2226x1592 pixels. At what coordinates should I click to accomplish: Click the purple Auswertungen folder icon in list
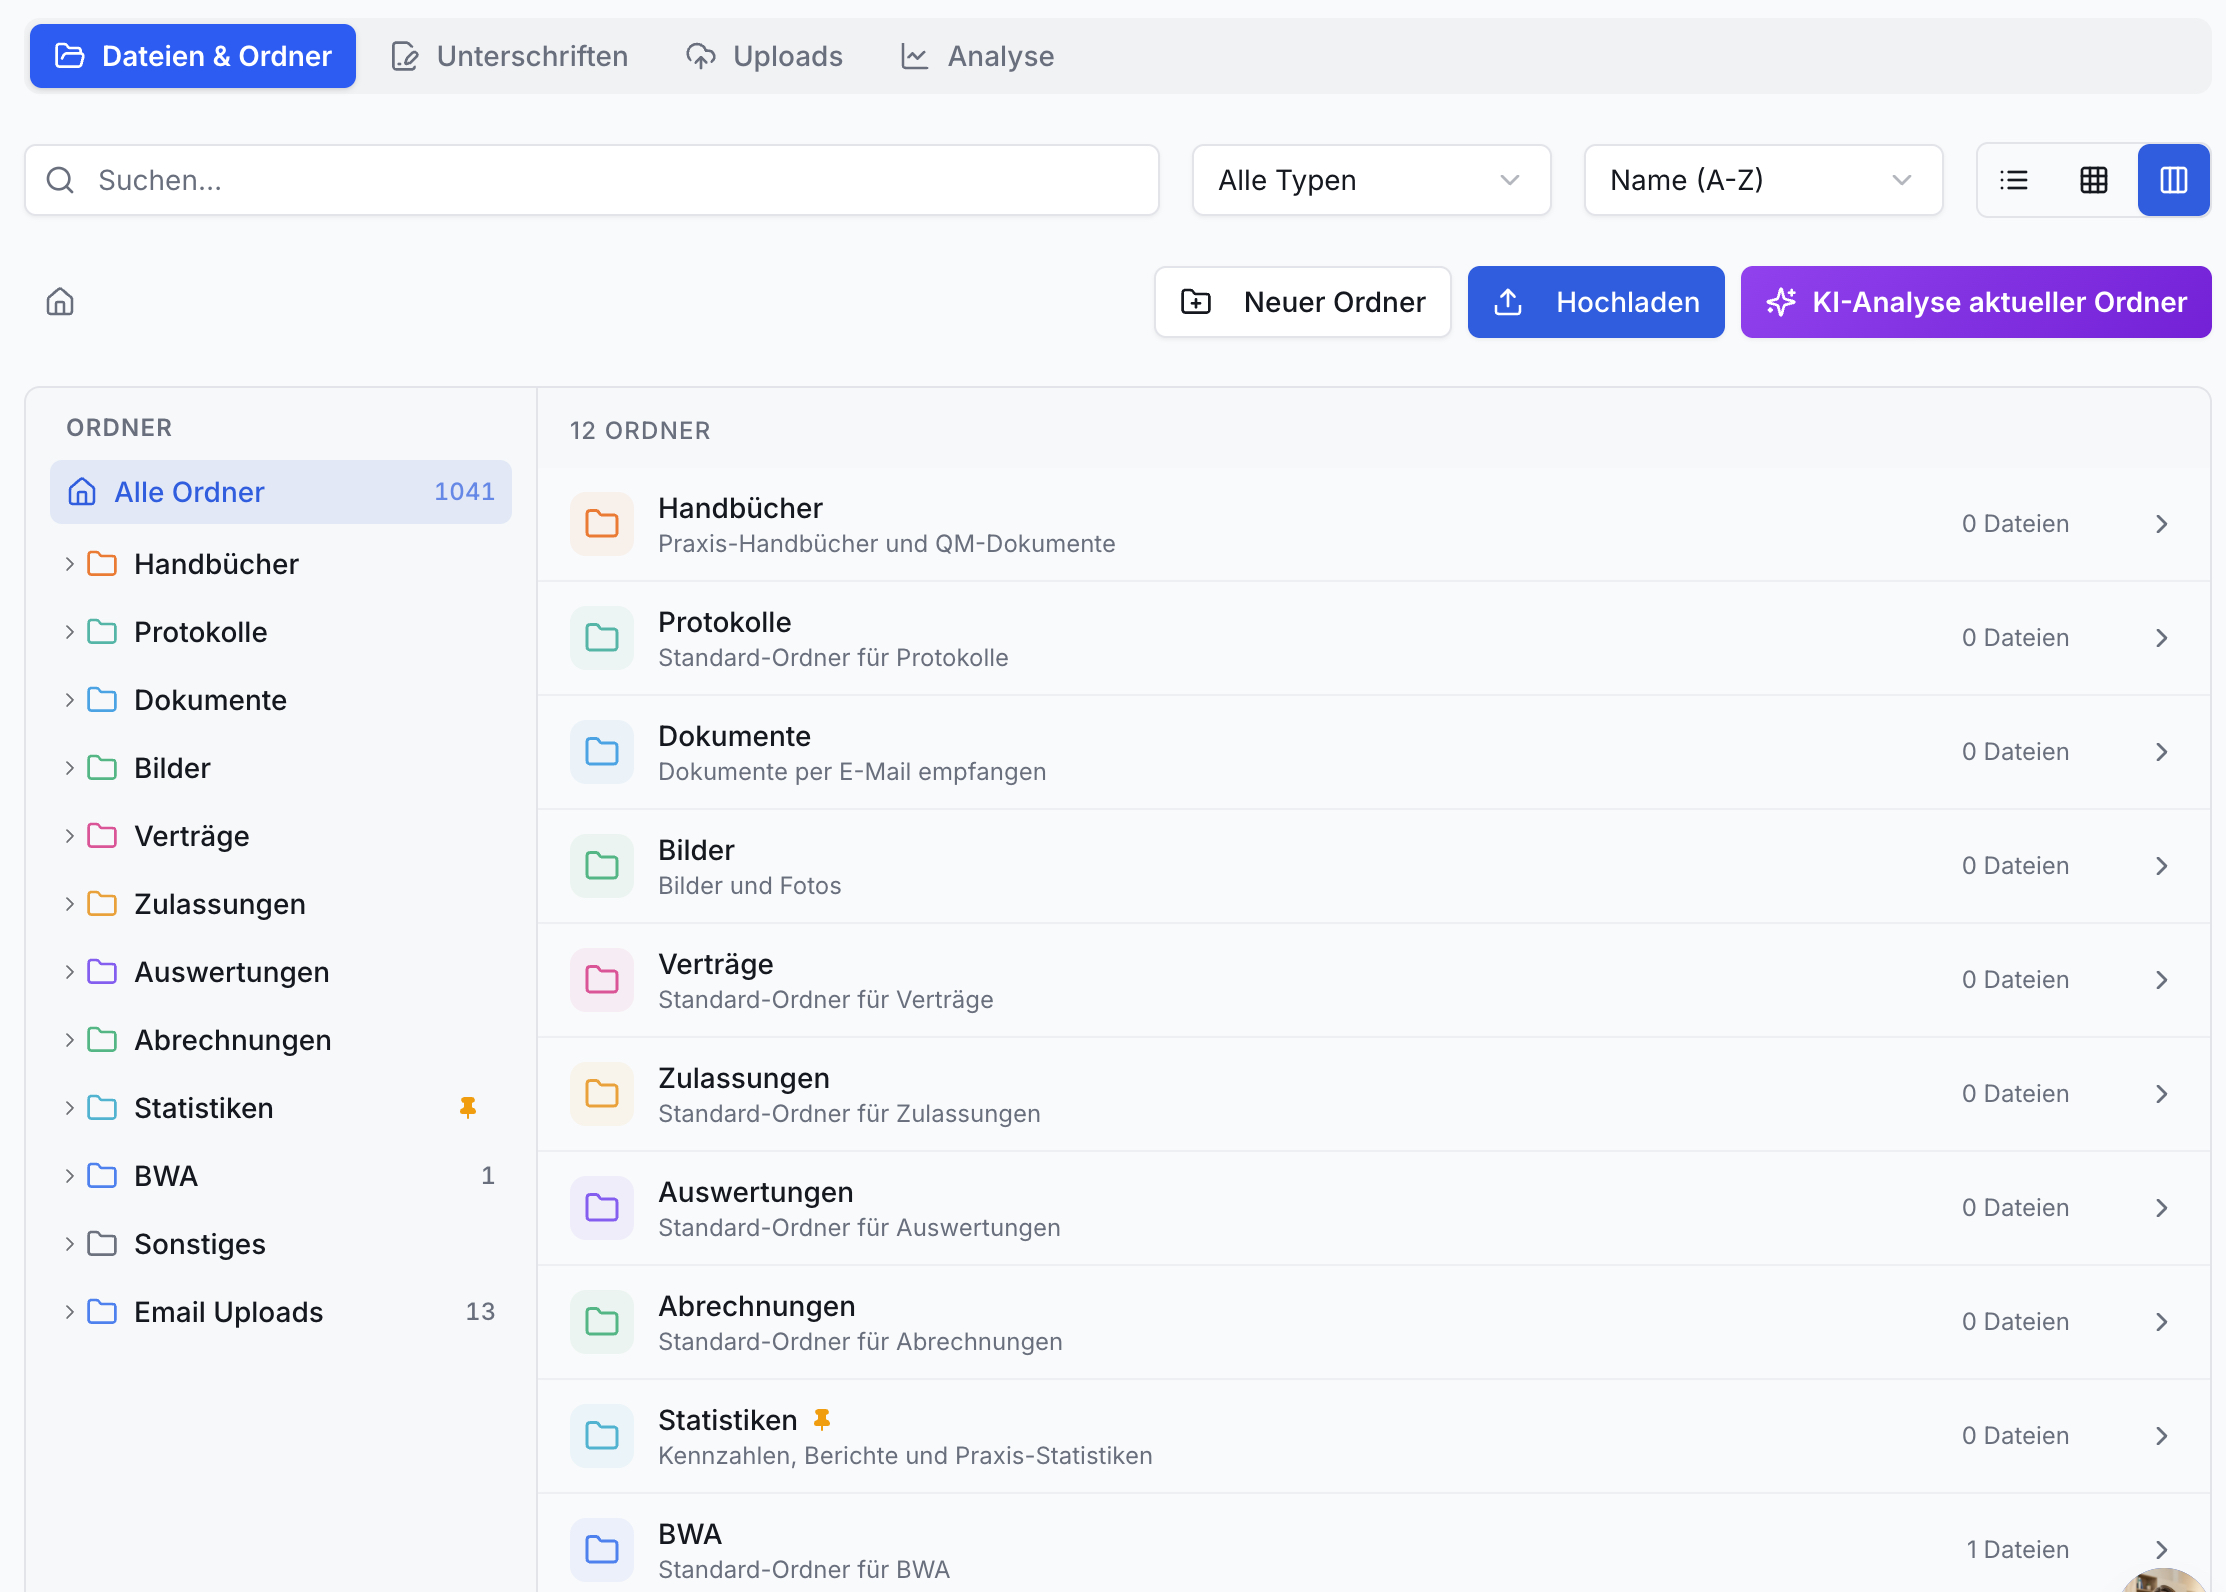602,1208
